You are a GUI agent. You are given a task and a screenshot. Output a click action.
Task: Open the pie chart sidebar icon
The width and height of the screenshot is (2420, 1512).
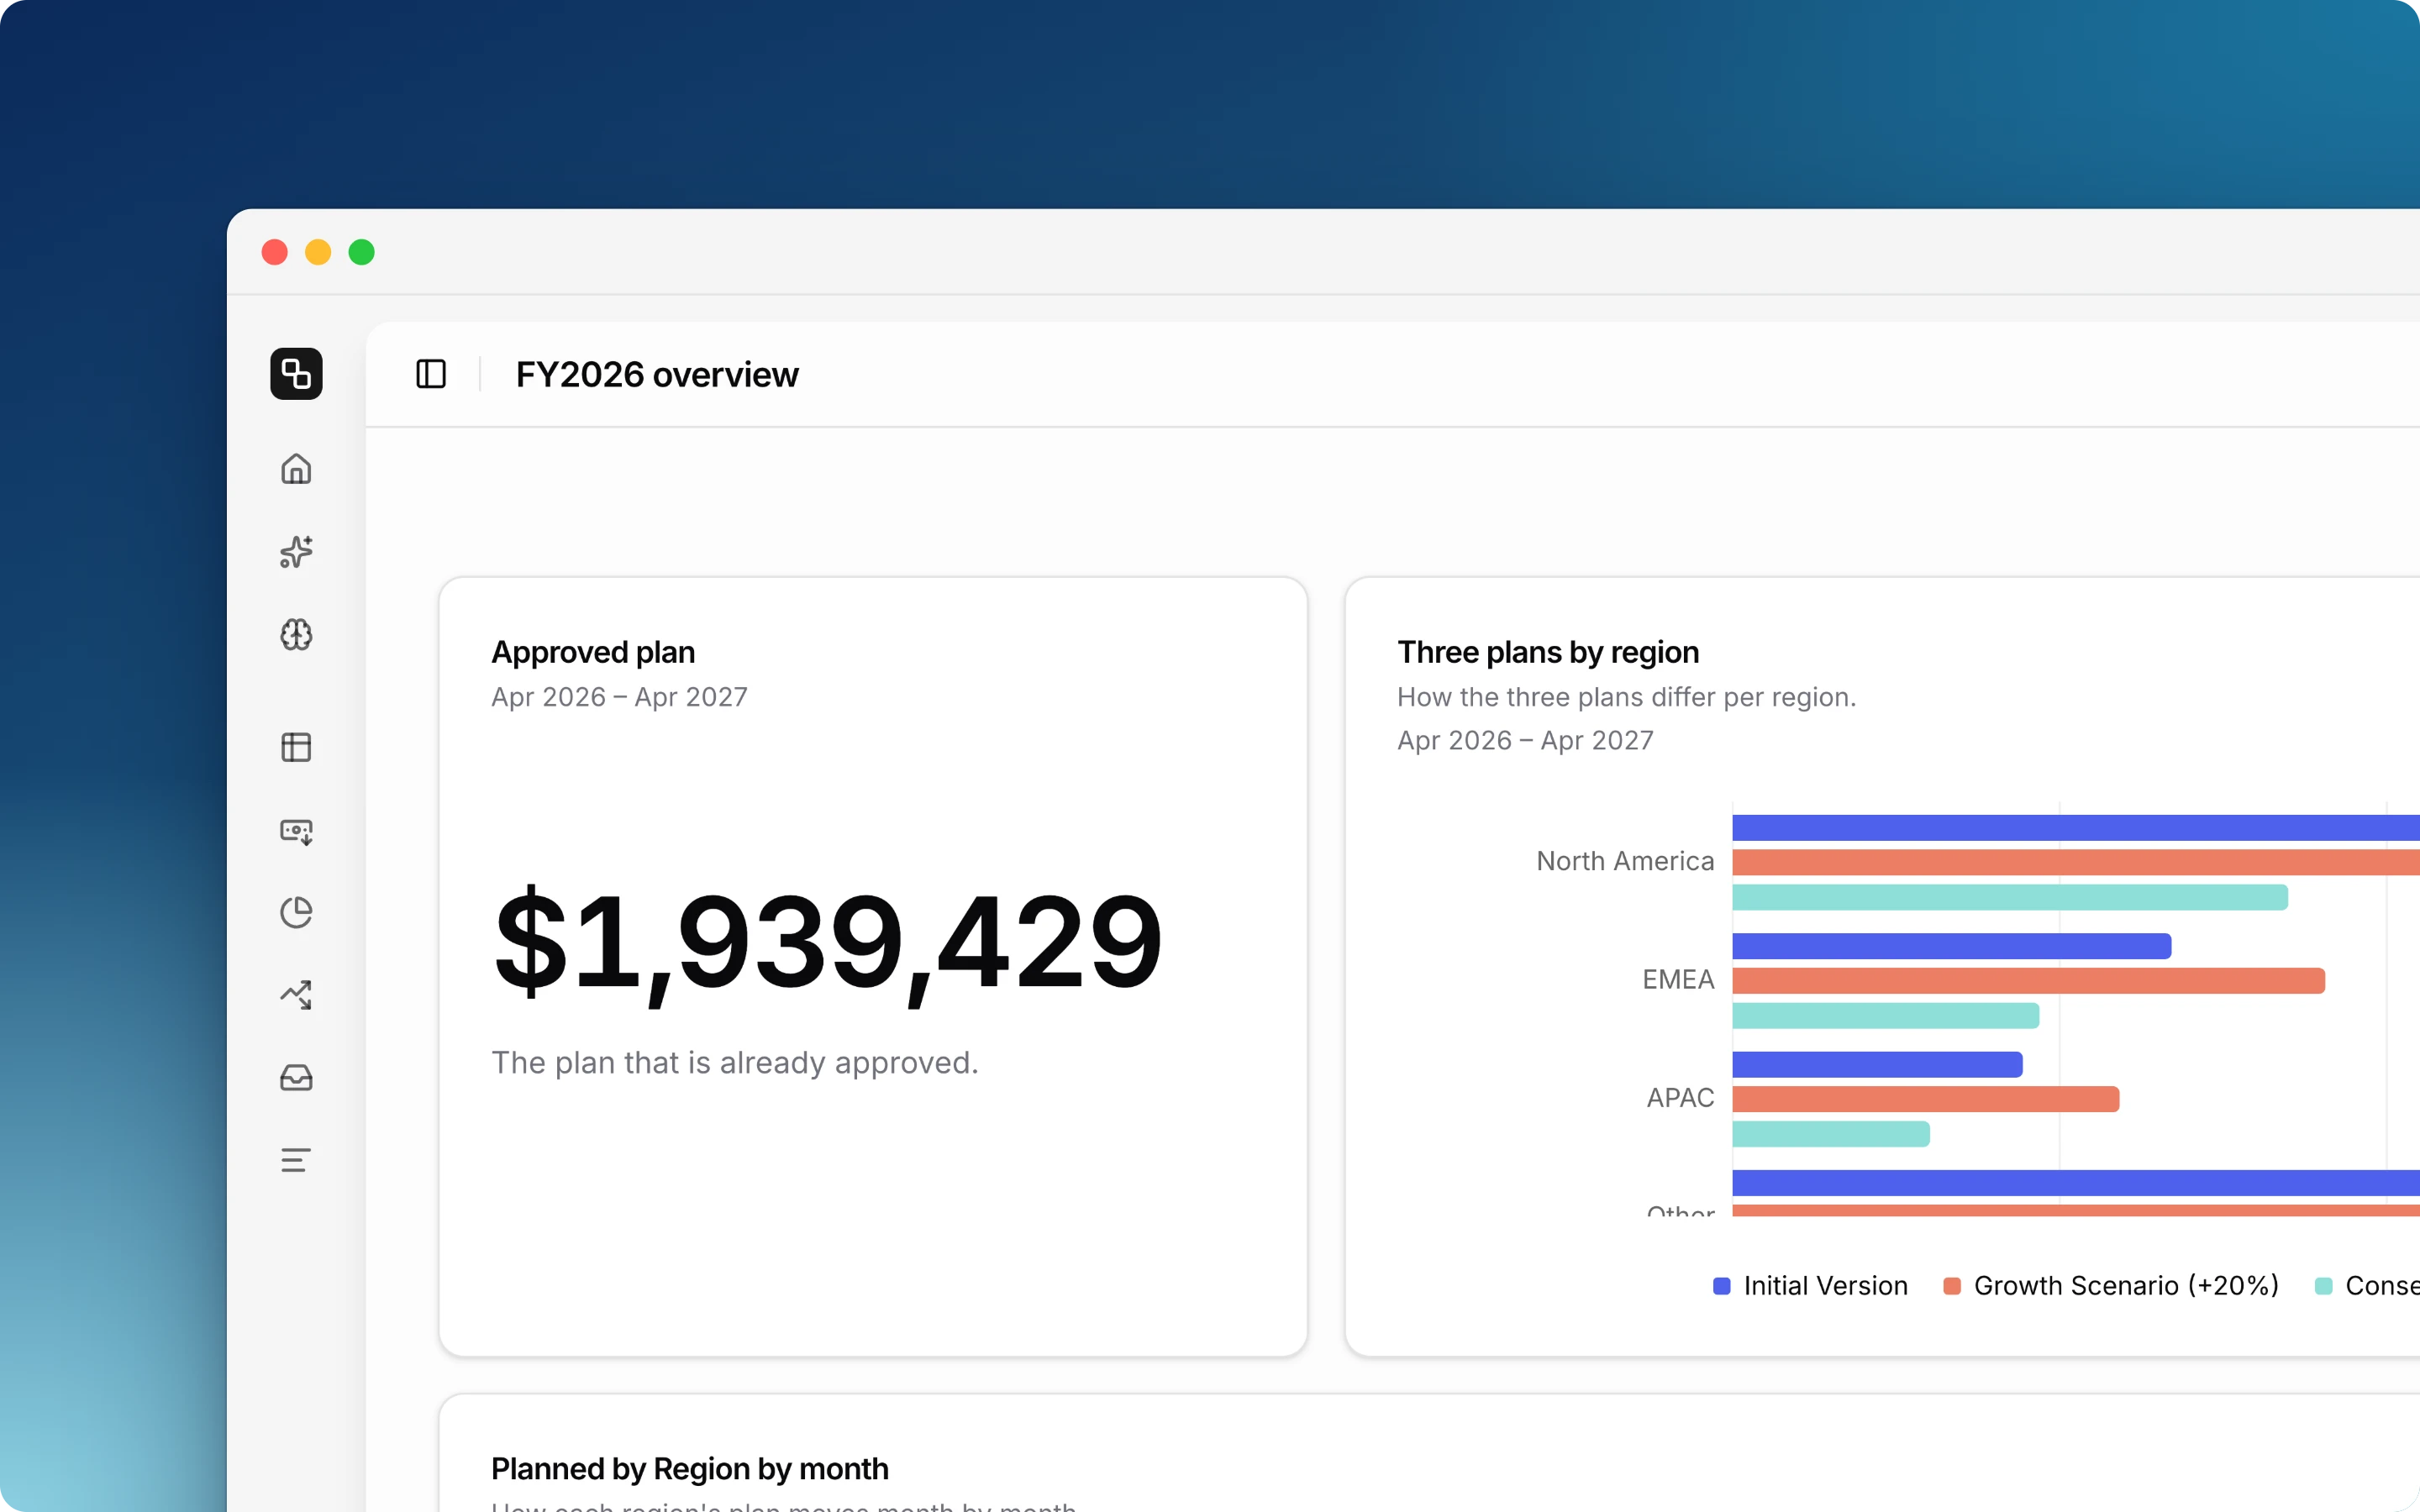pos(296,912)
